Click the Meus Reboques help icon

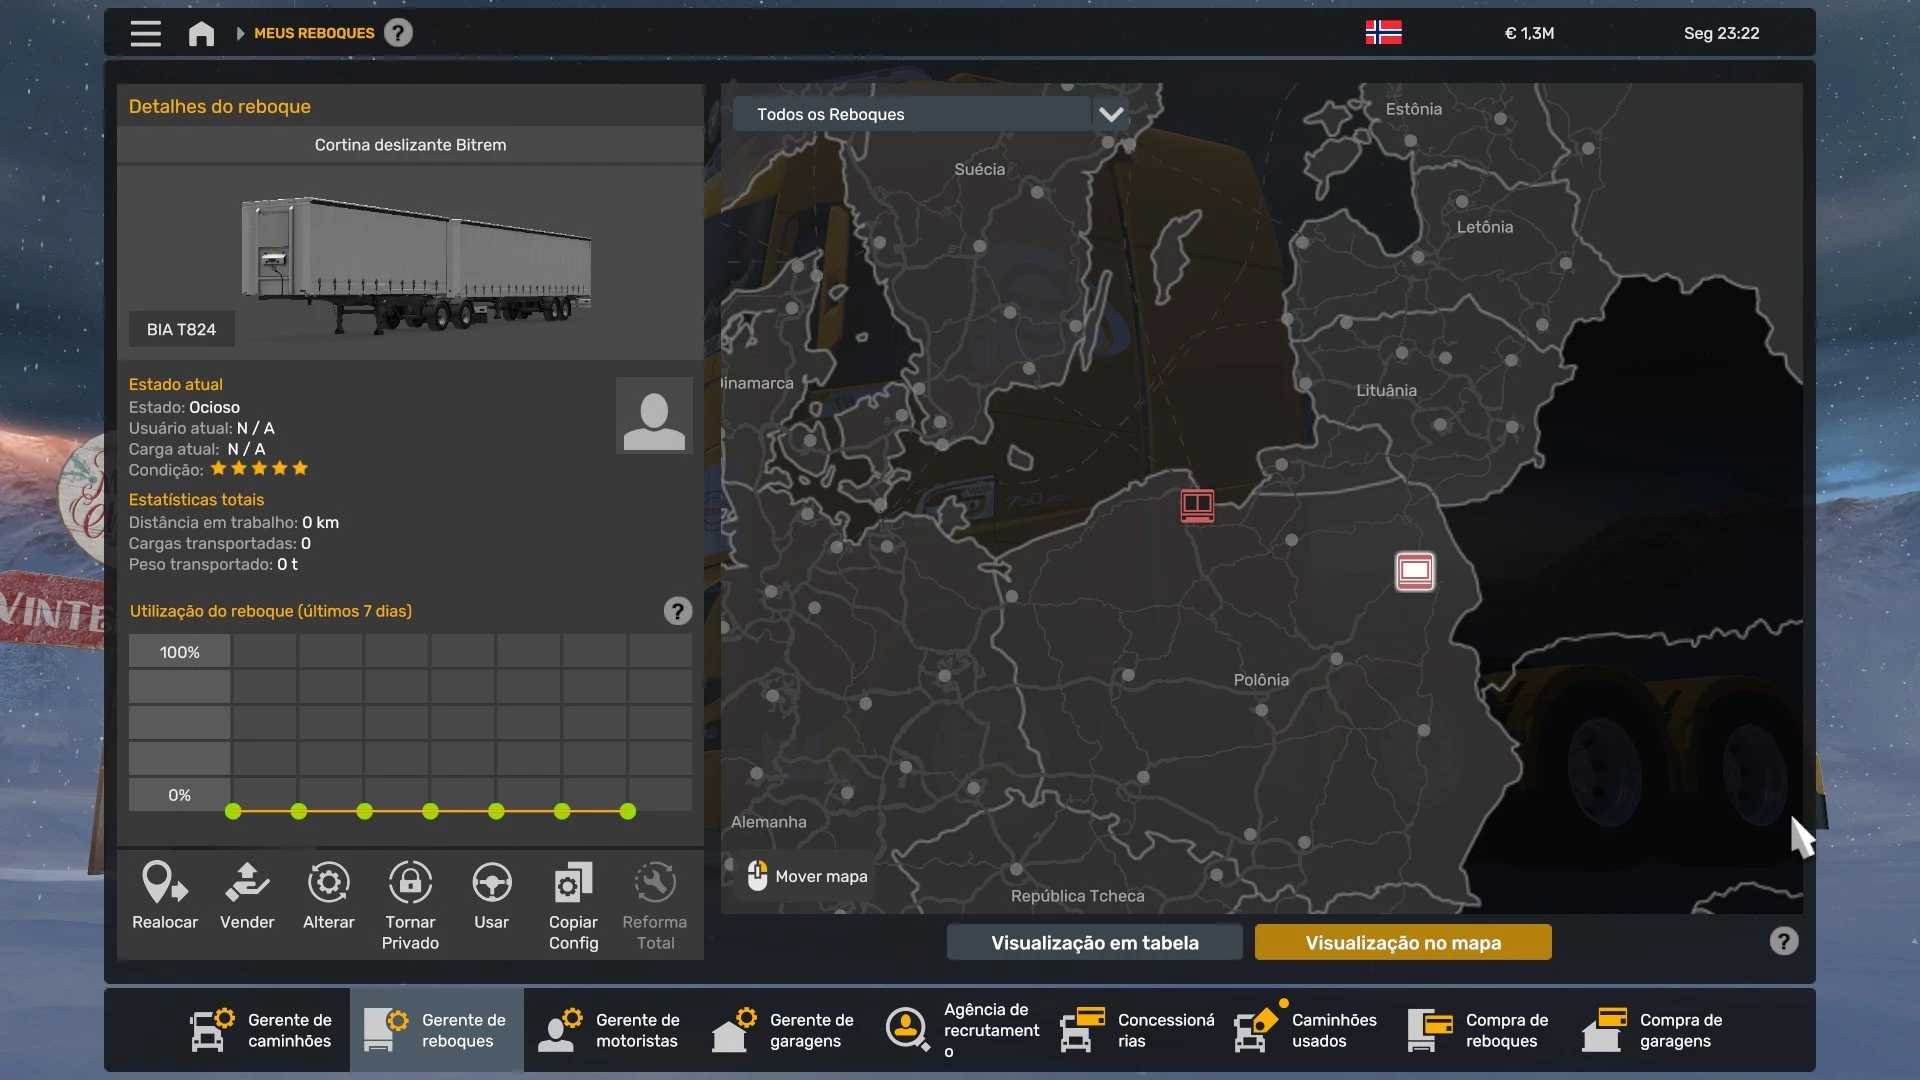point(398,33)
